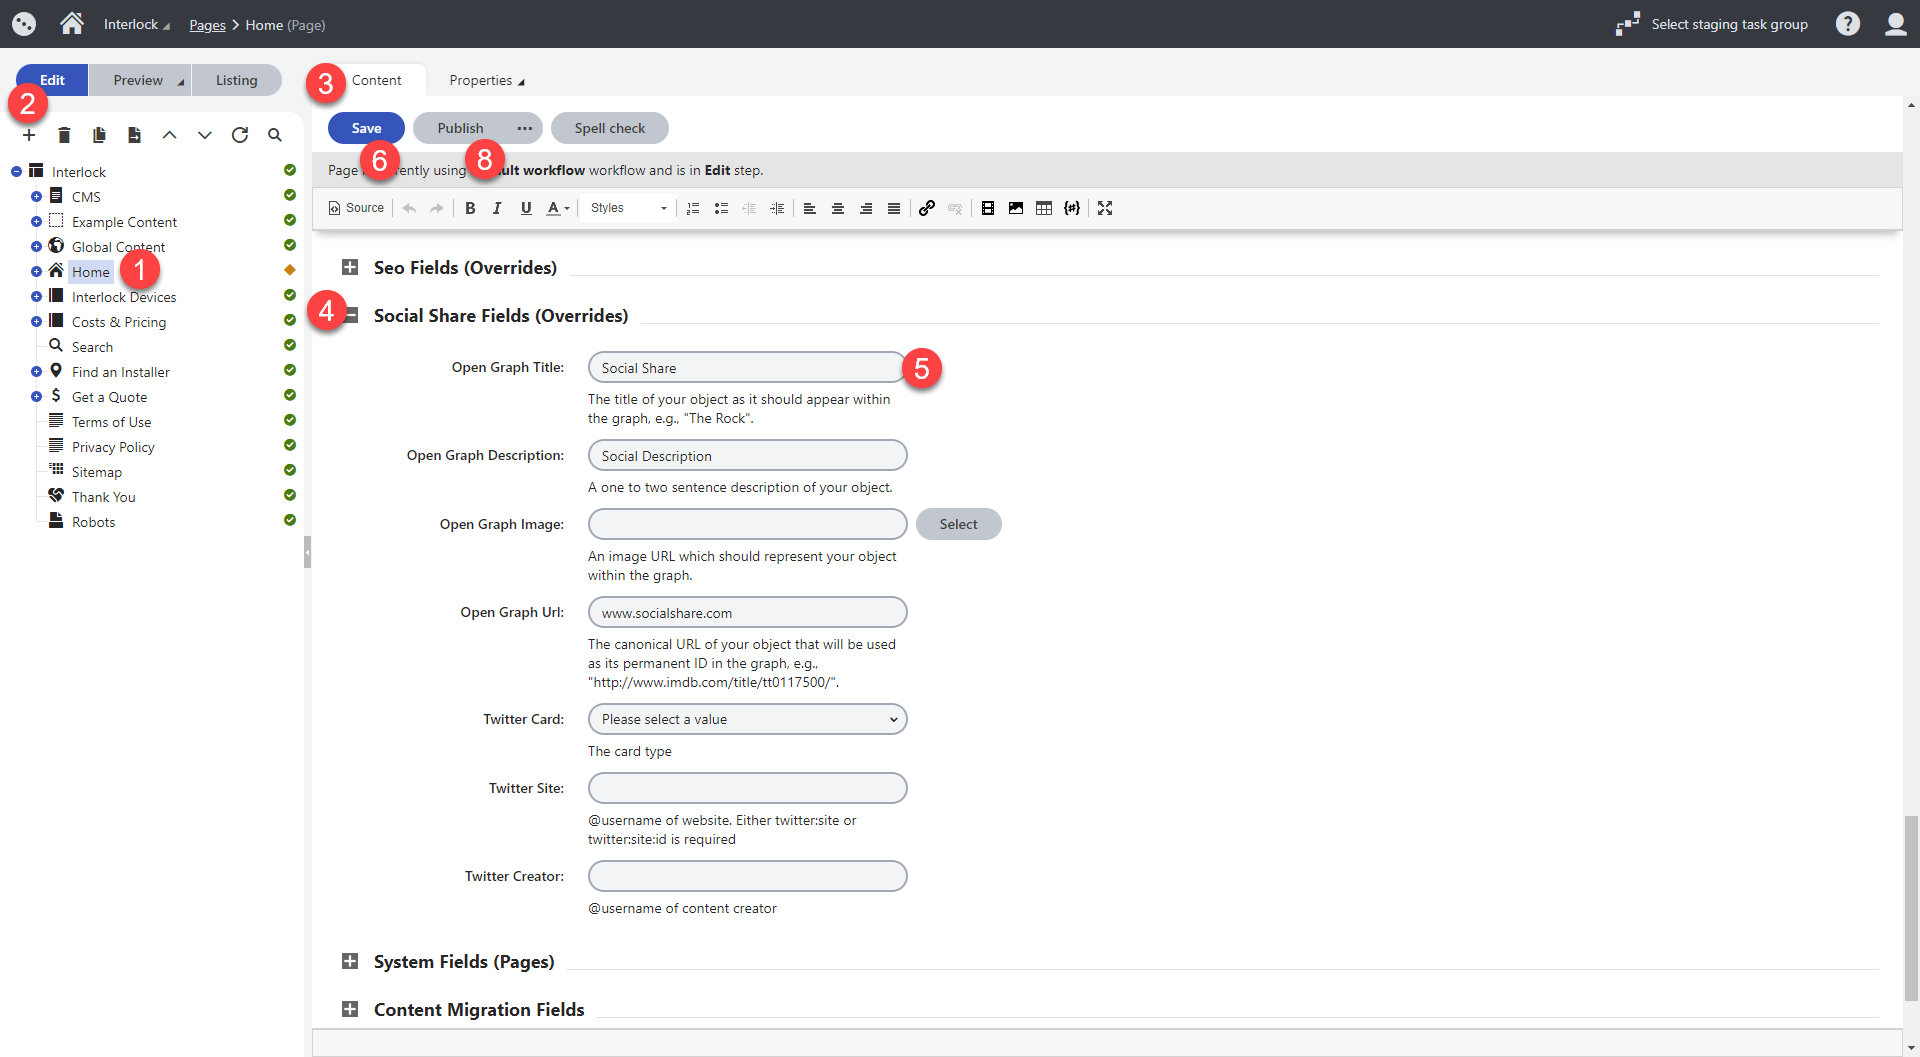This screenshot has height=1057, width=1920.
Task: Toggle italic text formatting
Action: [497, 208]
